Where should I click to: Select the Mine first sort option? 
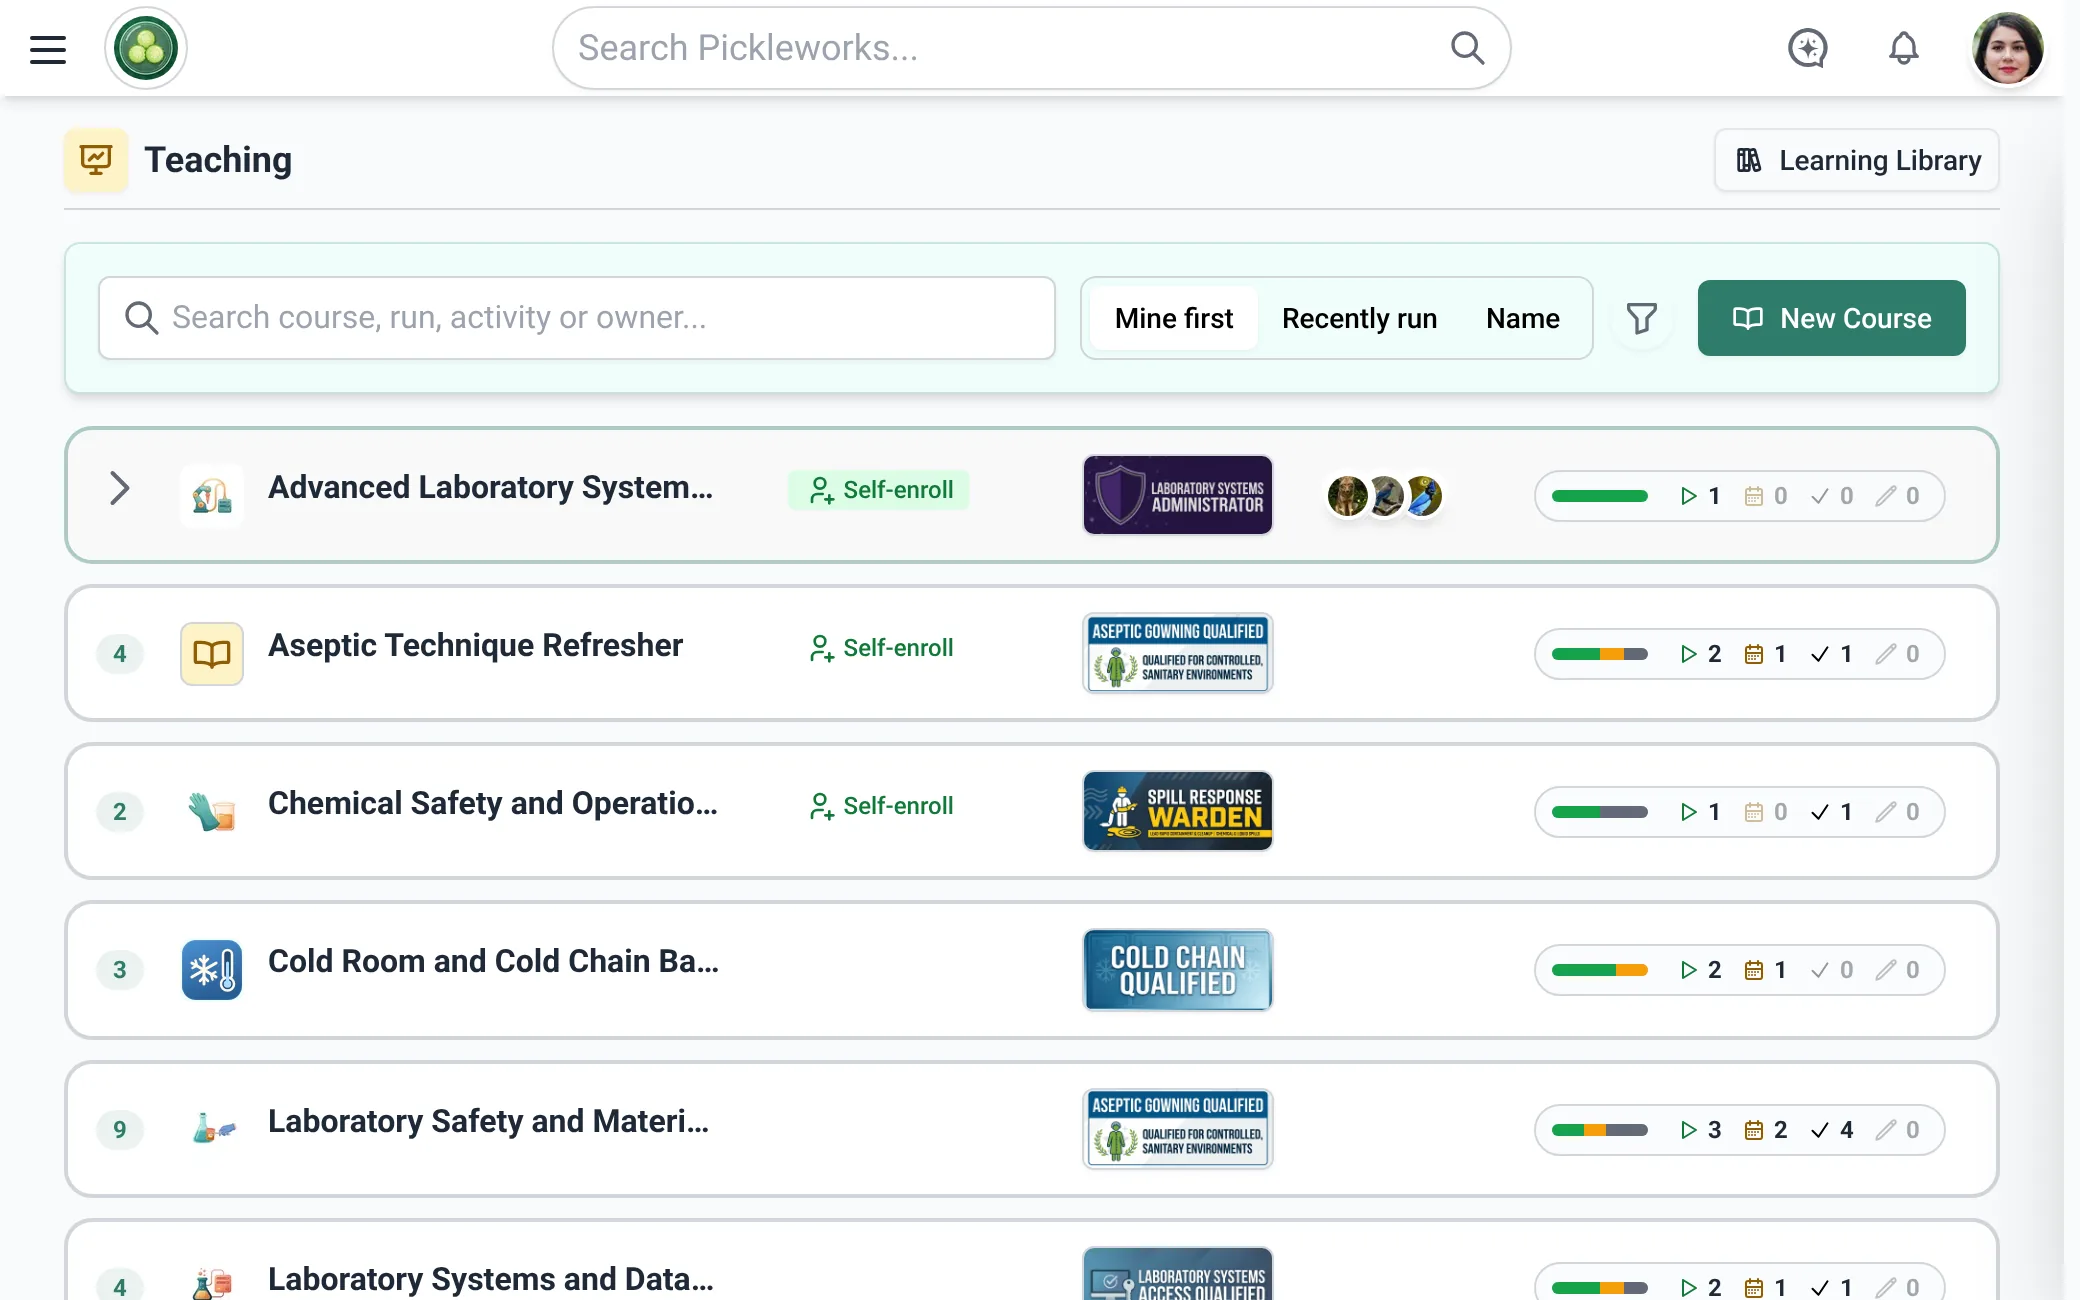pos(1174,318)
